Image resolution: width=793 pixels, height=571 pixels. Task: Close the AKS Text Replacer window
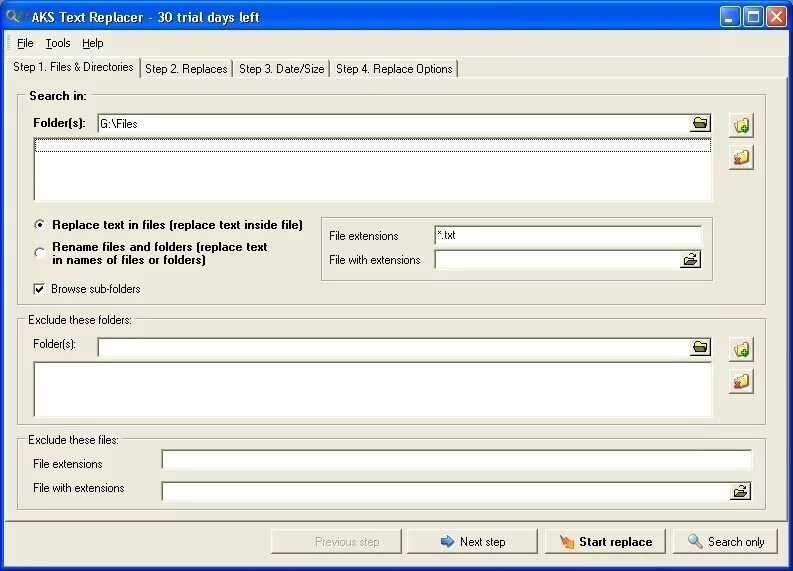[x=776, y=17]
